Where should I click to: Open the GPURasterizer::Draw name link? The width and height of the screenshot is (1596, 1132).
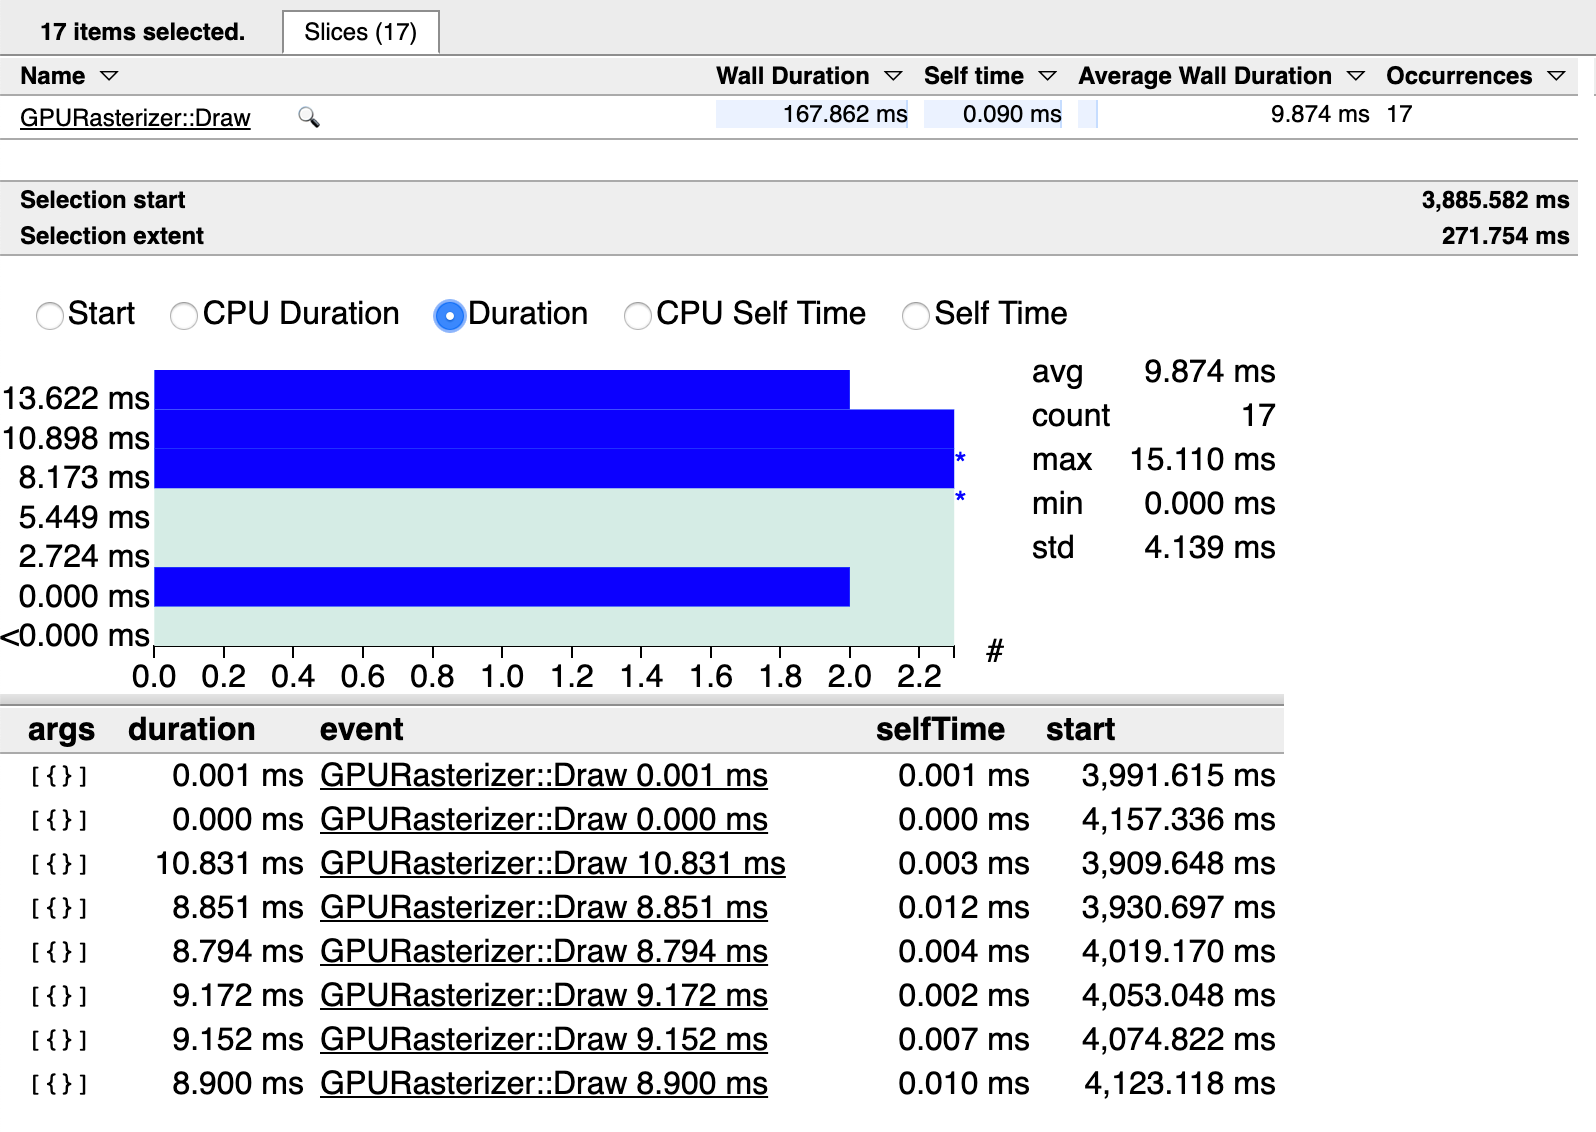[135, 118]
